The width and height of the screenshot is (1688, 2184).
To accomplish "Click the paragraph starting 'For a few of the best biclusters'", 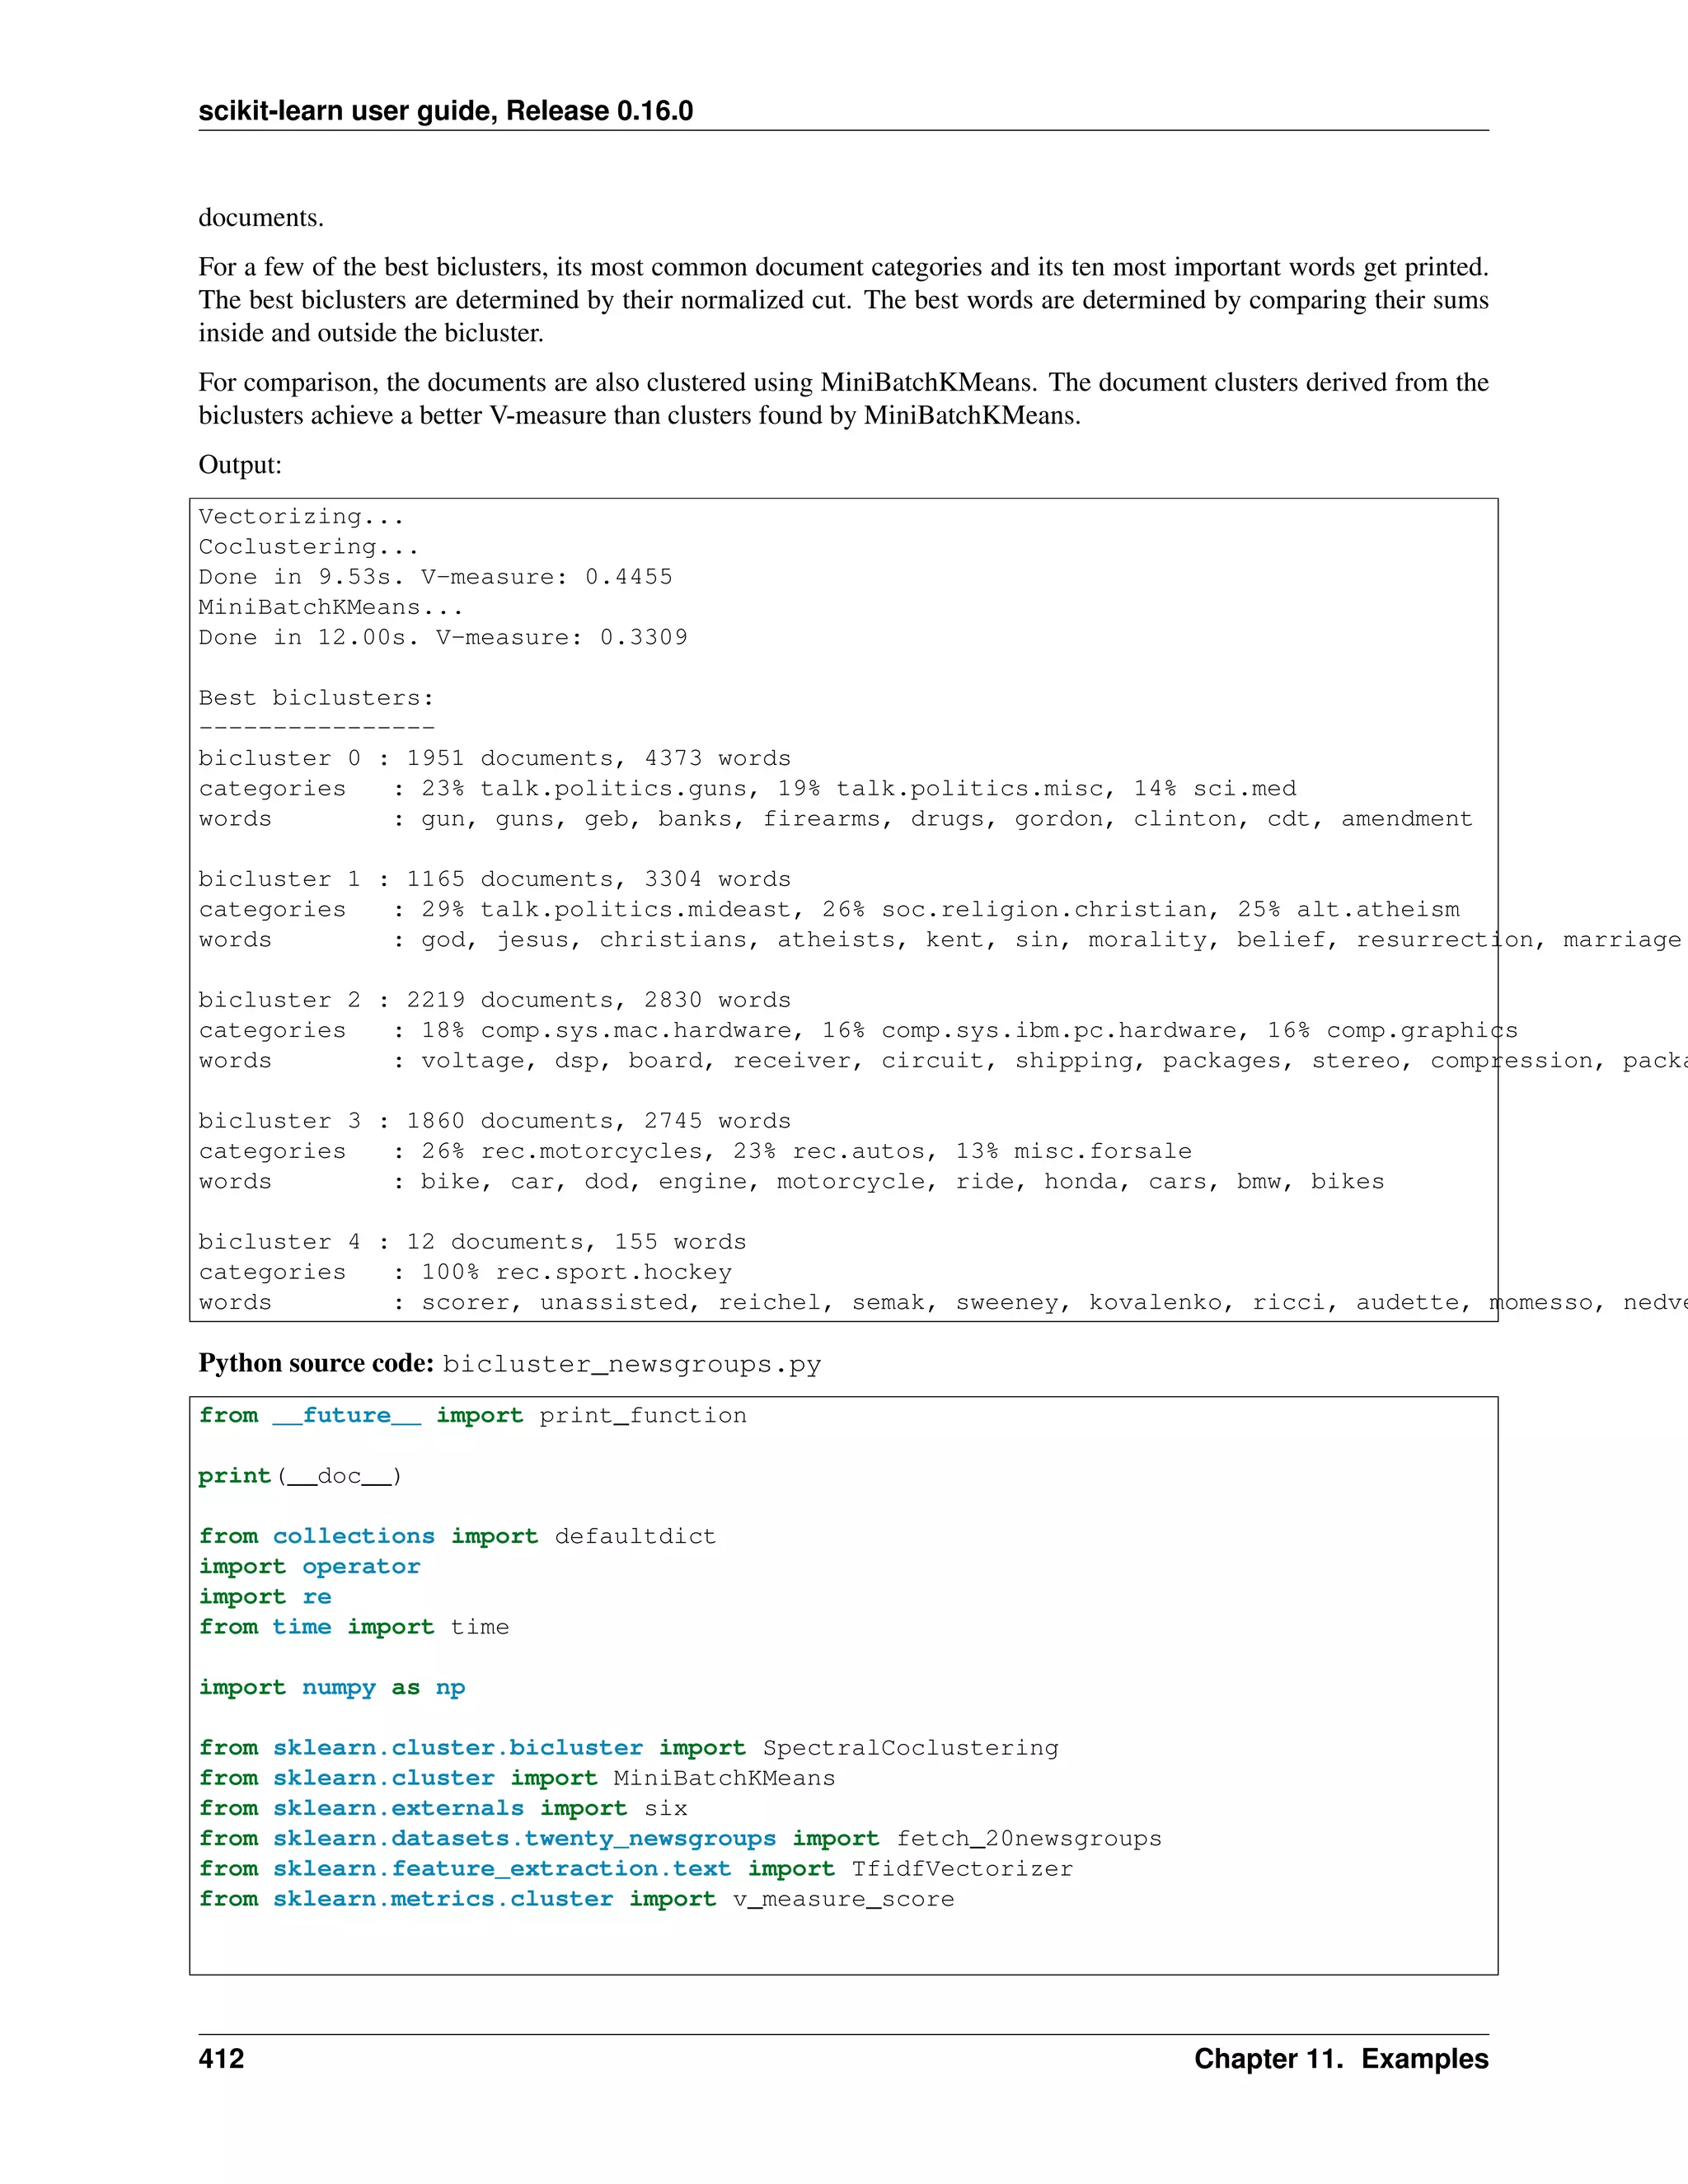I will pyautogui.click(x=843, y=300).
